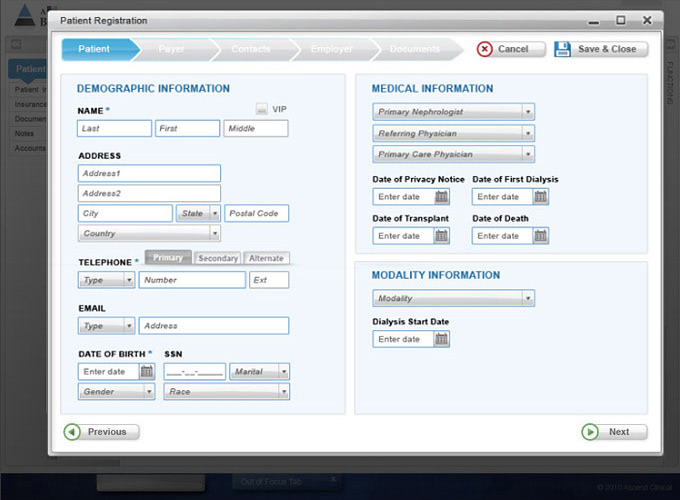The width and height of the screenshot is (680, 500).
Task: Focus the Middle name field
Action: [x=256, y=128]
